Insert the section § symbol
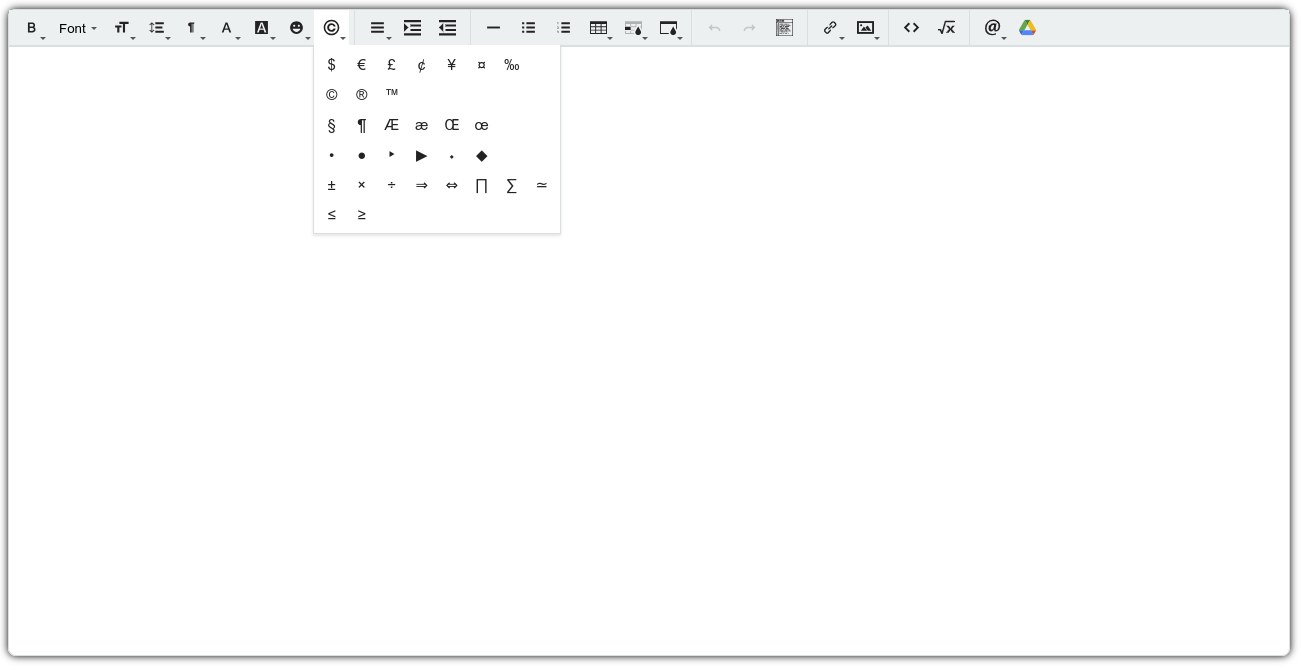The width and height of the screenshot is (1301, 670). [332, 125]
